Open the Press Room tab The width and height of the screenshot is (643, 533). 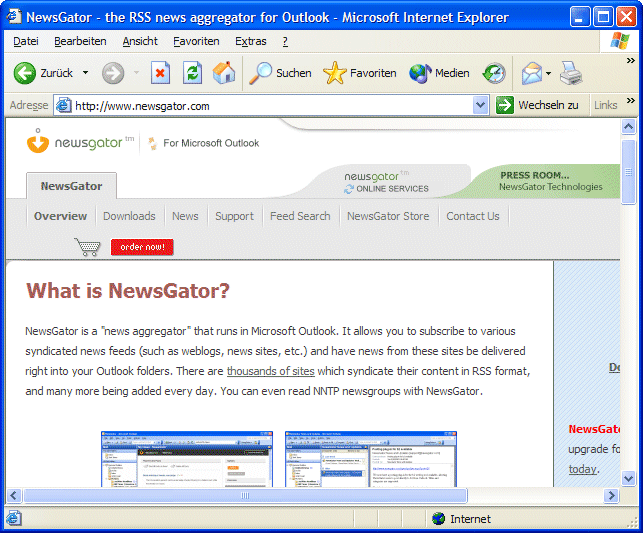click(550, 181)
